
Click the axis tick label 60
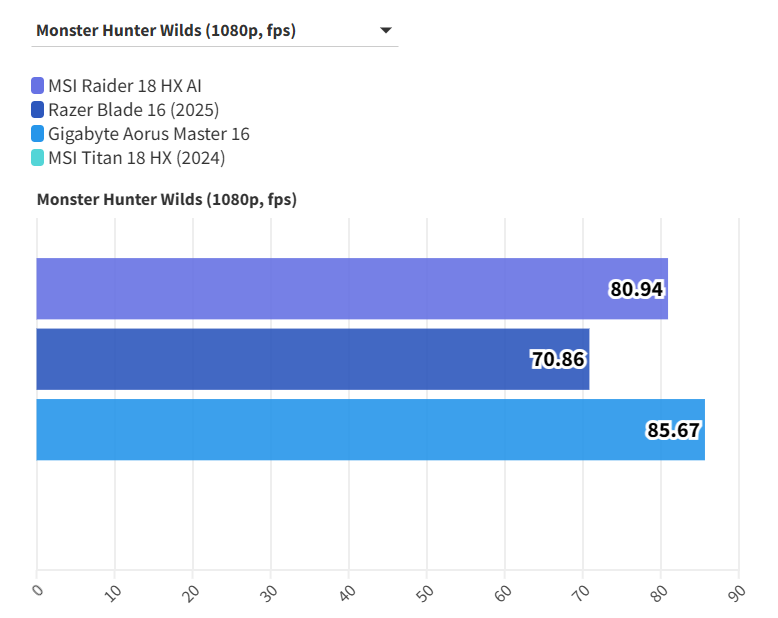click(503, 593)
